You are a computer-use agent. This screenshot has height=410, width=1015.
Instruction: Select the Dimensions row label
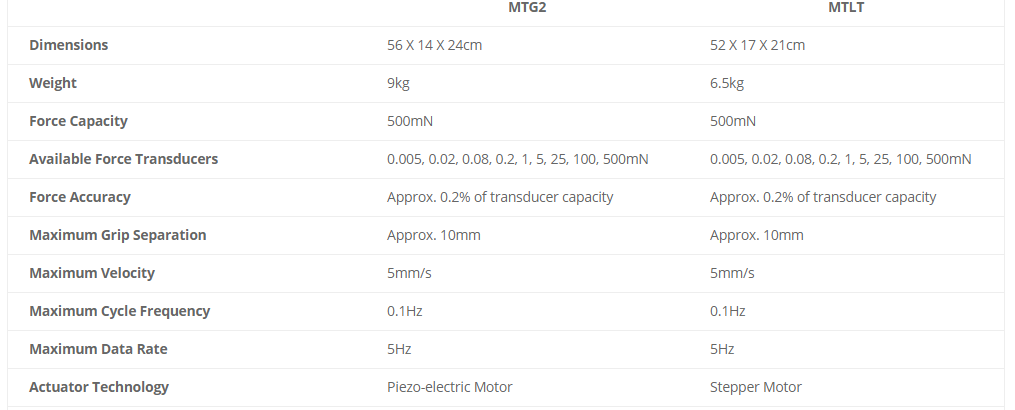pos(69,45)
